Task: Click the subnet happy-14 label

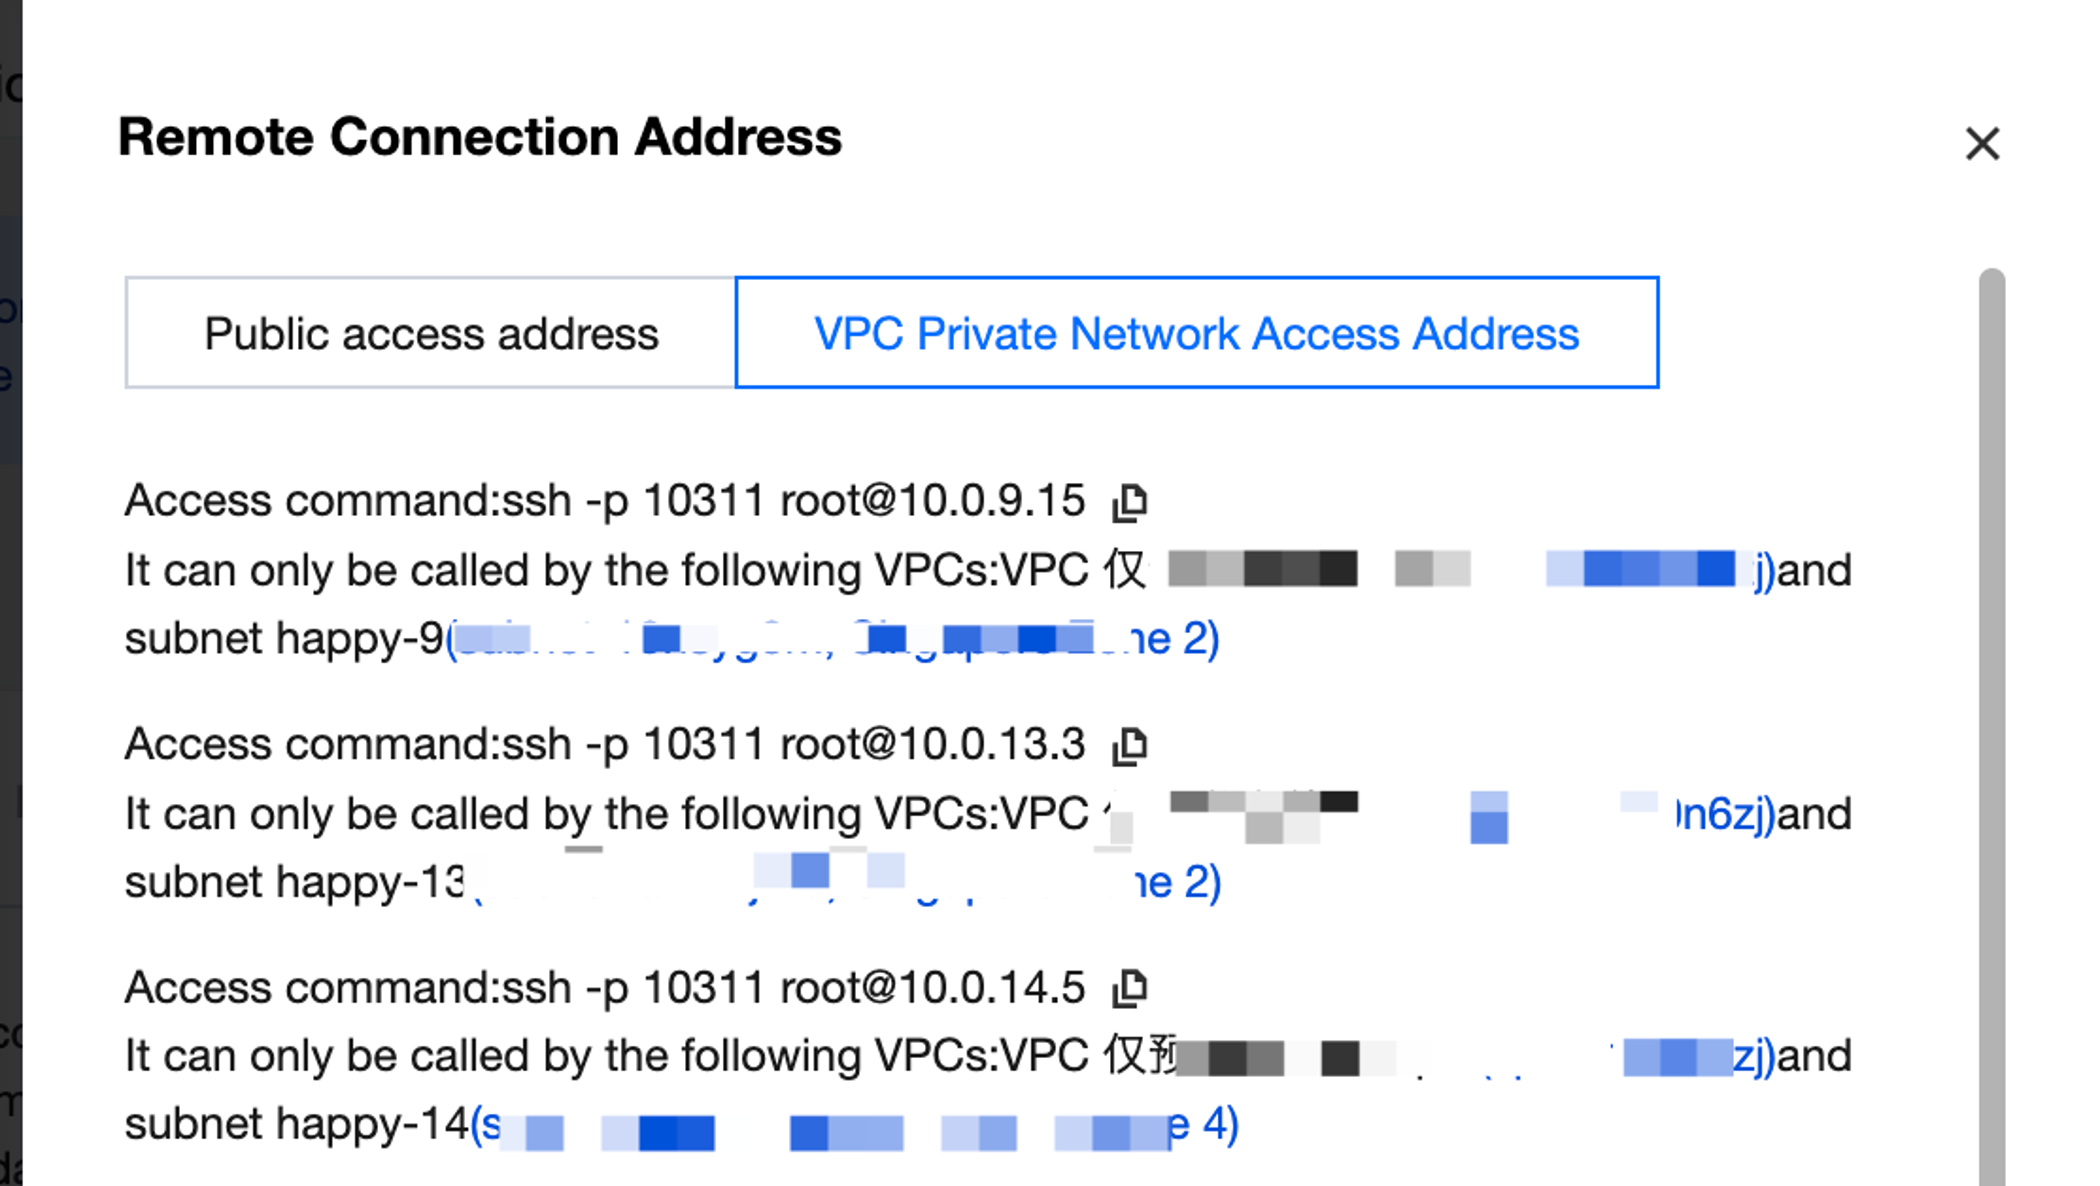Action: click(x=296, y=1125)
